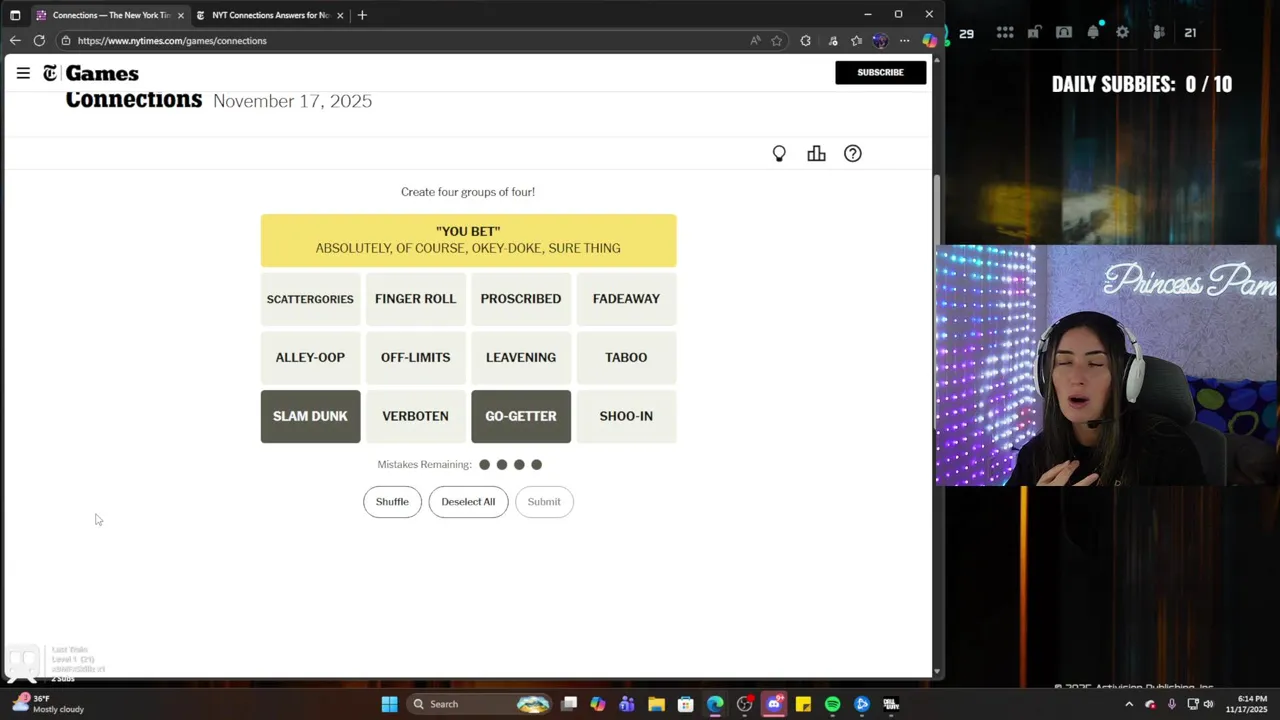1280x720 pixels.
Task: Select the SHOO-IN tile
Action: coord(626,416)
